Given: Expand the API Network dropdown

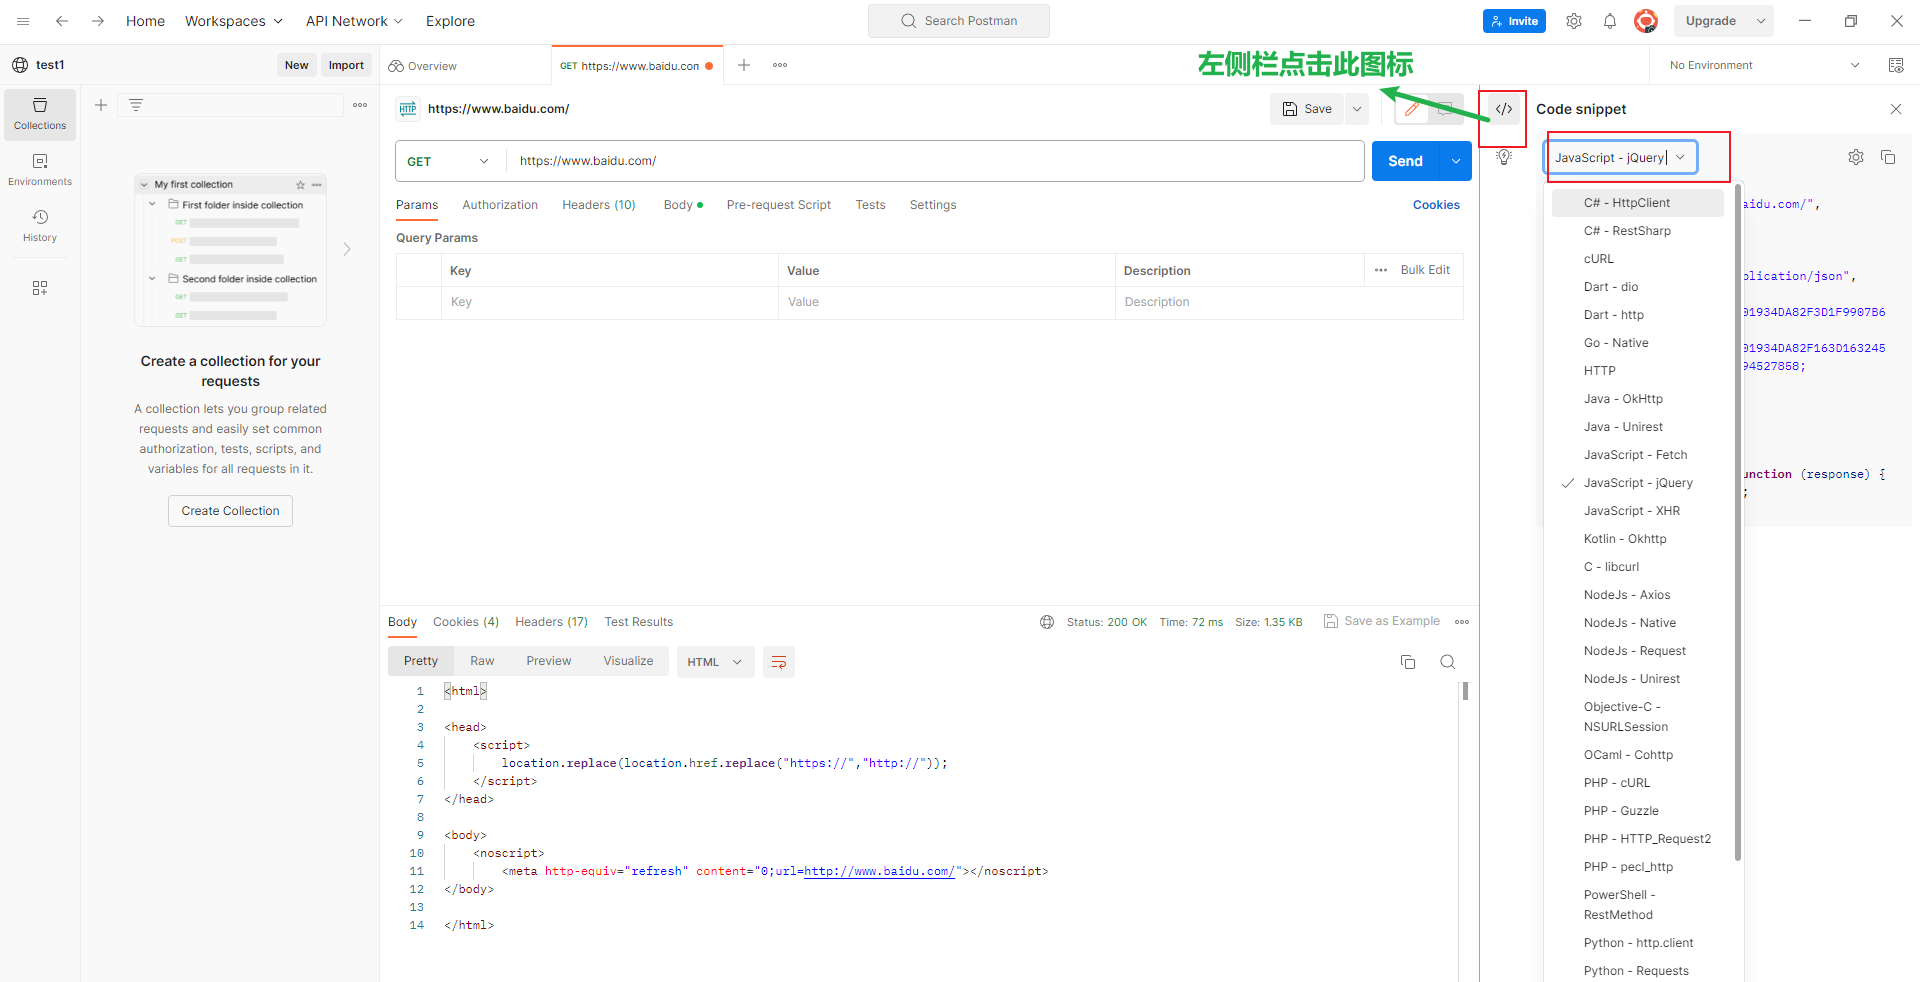Looking at the screenshot, I should (x=354, y=21).
